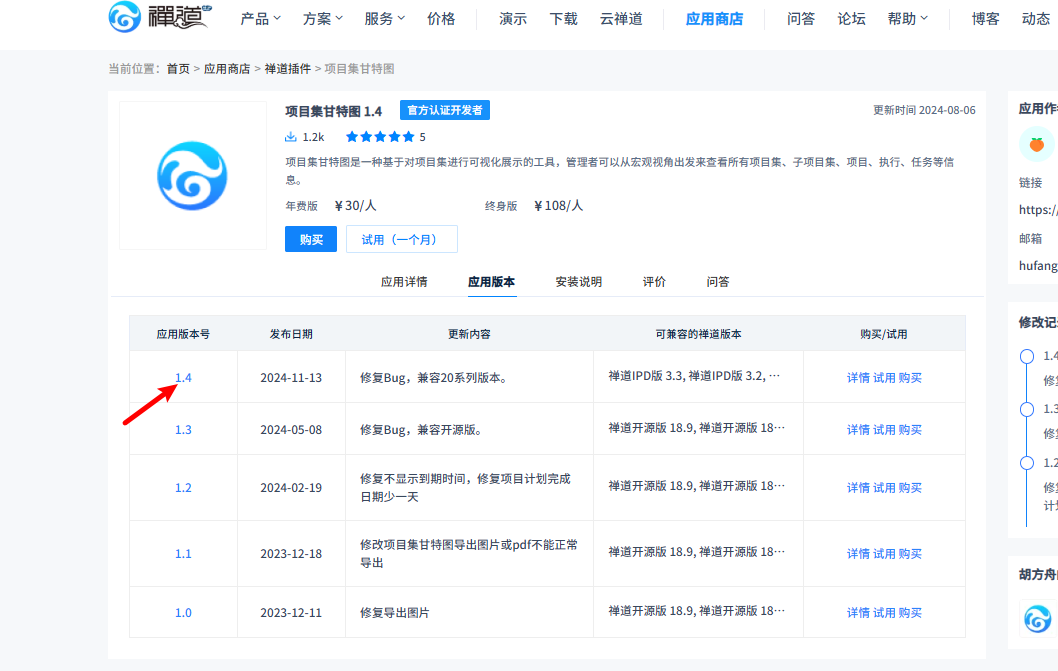Click the 可兼容的禅道版本 column header

(x=698, y=334)
